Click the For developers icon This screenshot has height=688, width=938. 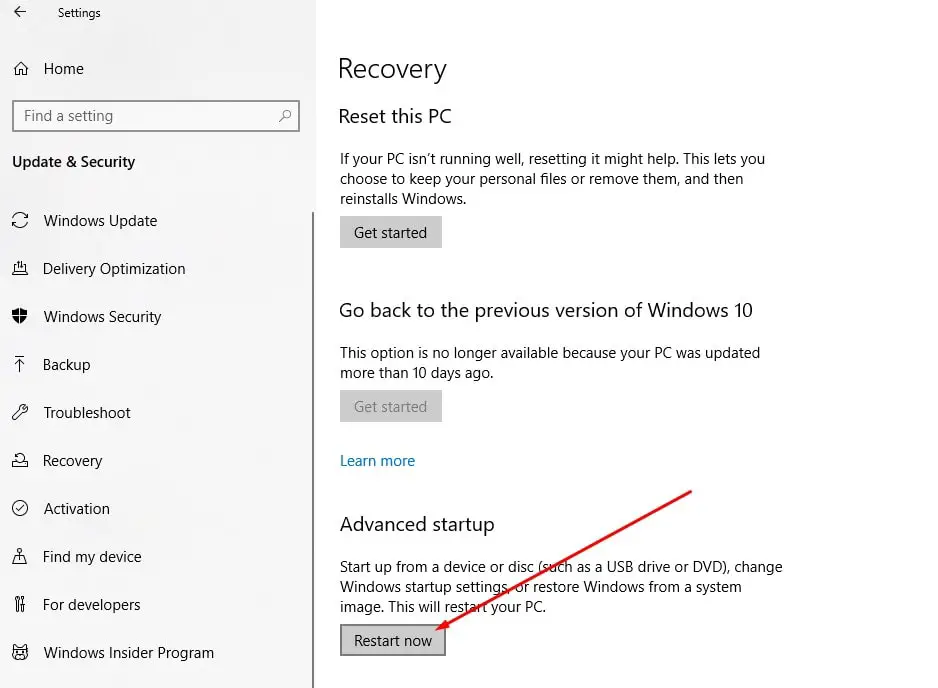20,605
